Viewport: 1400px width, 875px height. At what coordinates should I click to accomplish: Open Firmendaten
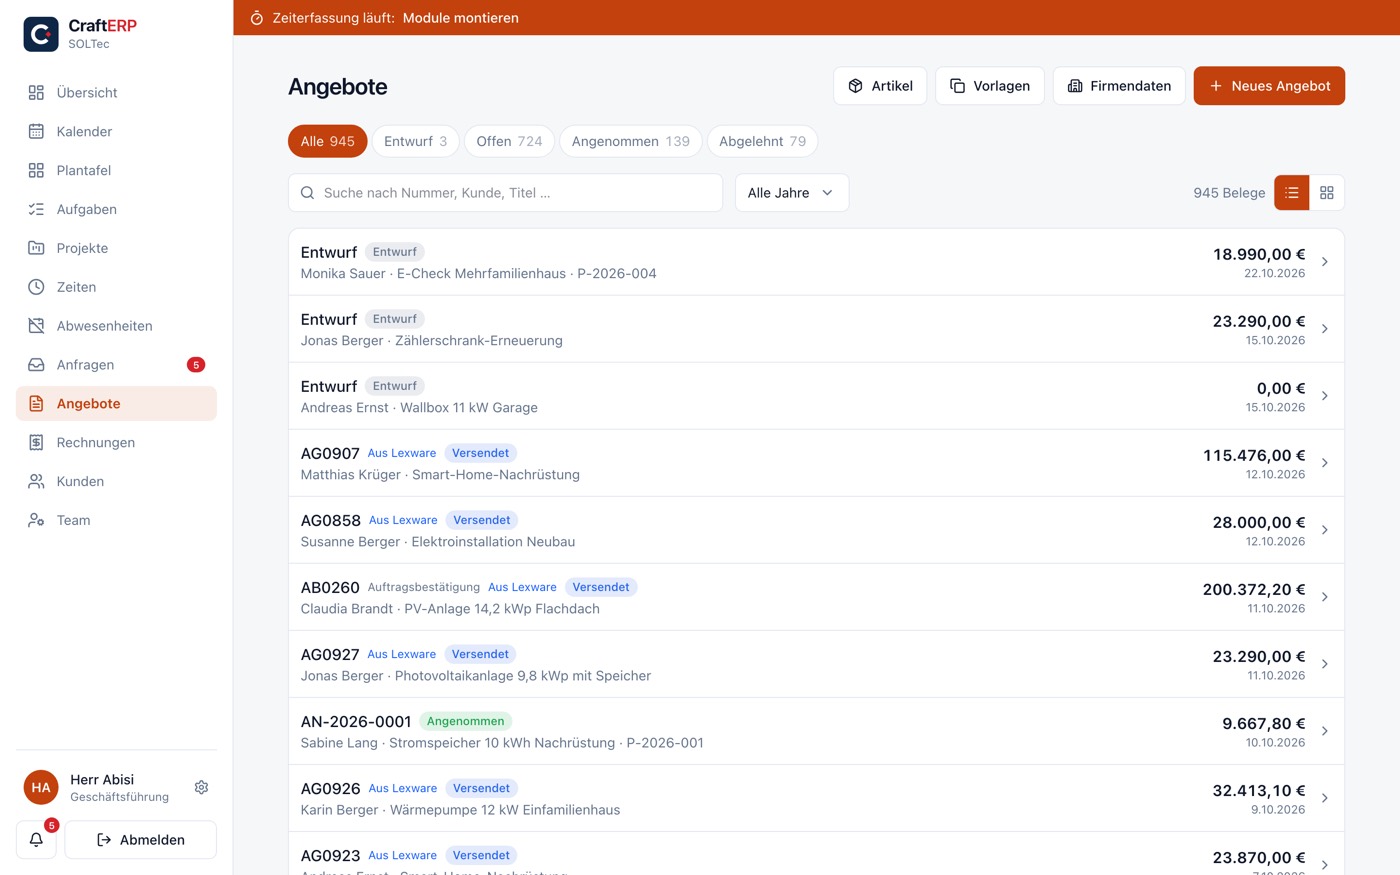(x=1119, y=86)
